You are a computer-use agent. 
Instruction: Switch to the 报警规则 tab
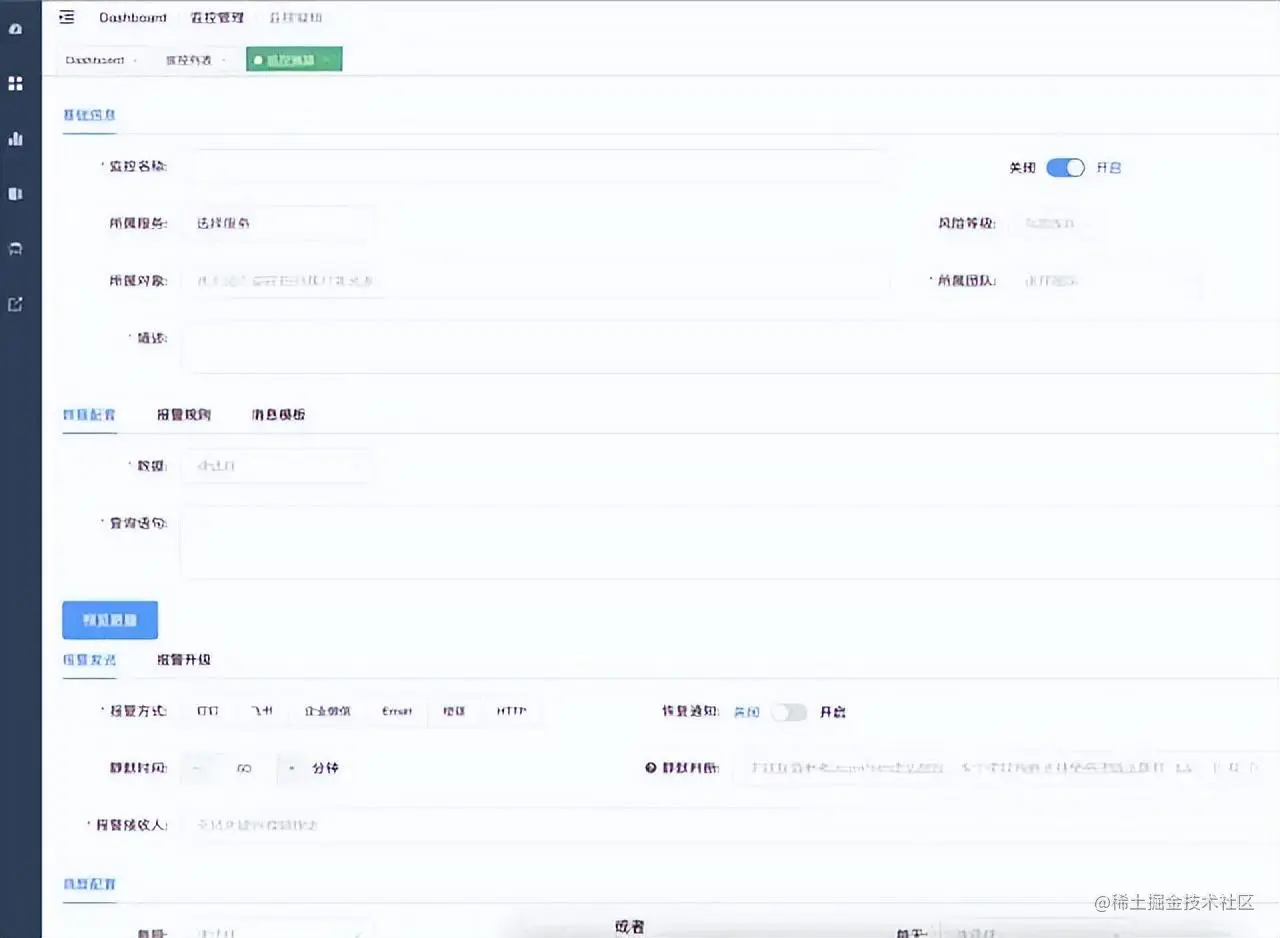pyautogui.click(x=184, y=414)
